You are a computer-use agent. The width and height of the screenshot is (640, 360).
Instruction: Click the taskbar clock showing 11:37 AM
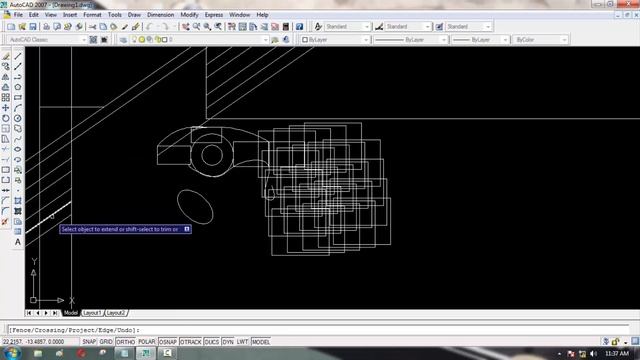point(617,353)
